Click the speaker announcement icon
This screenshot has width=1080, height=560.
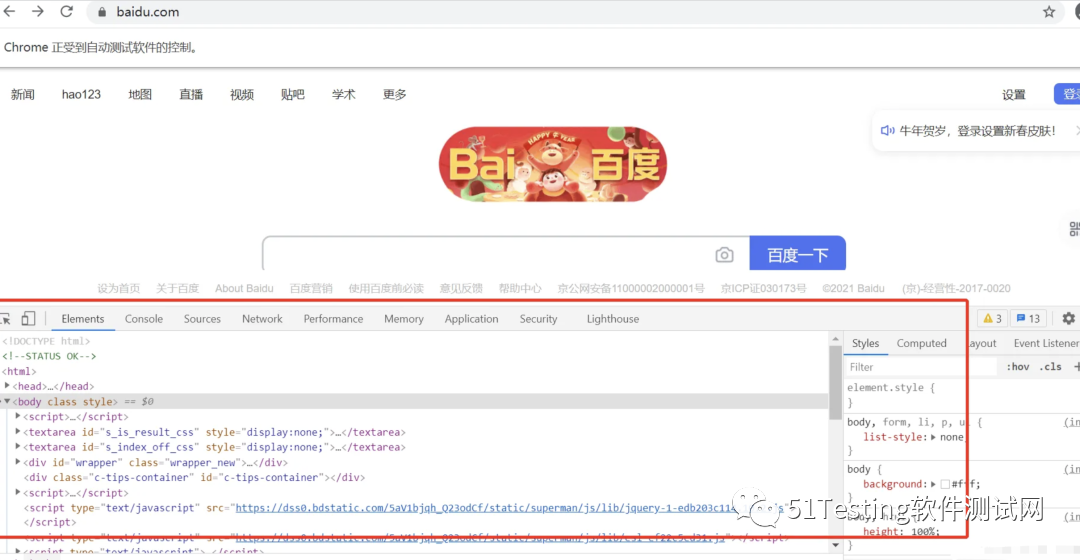[887, 130]
